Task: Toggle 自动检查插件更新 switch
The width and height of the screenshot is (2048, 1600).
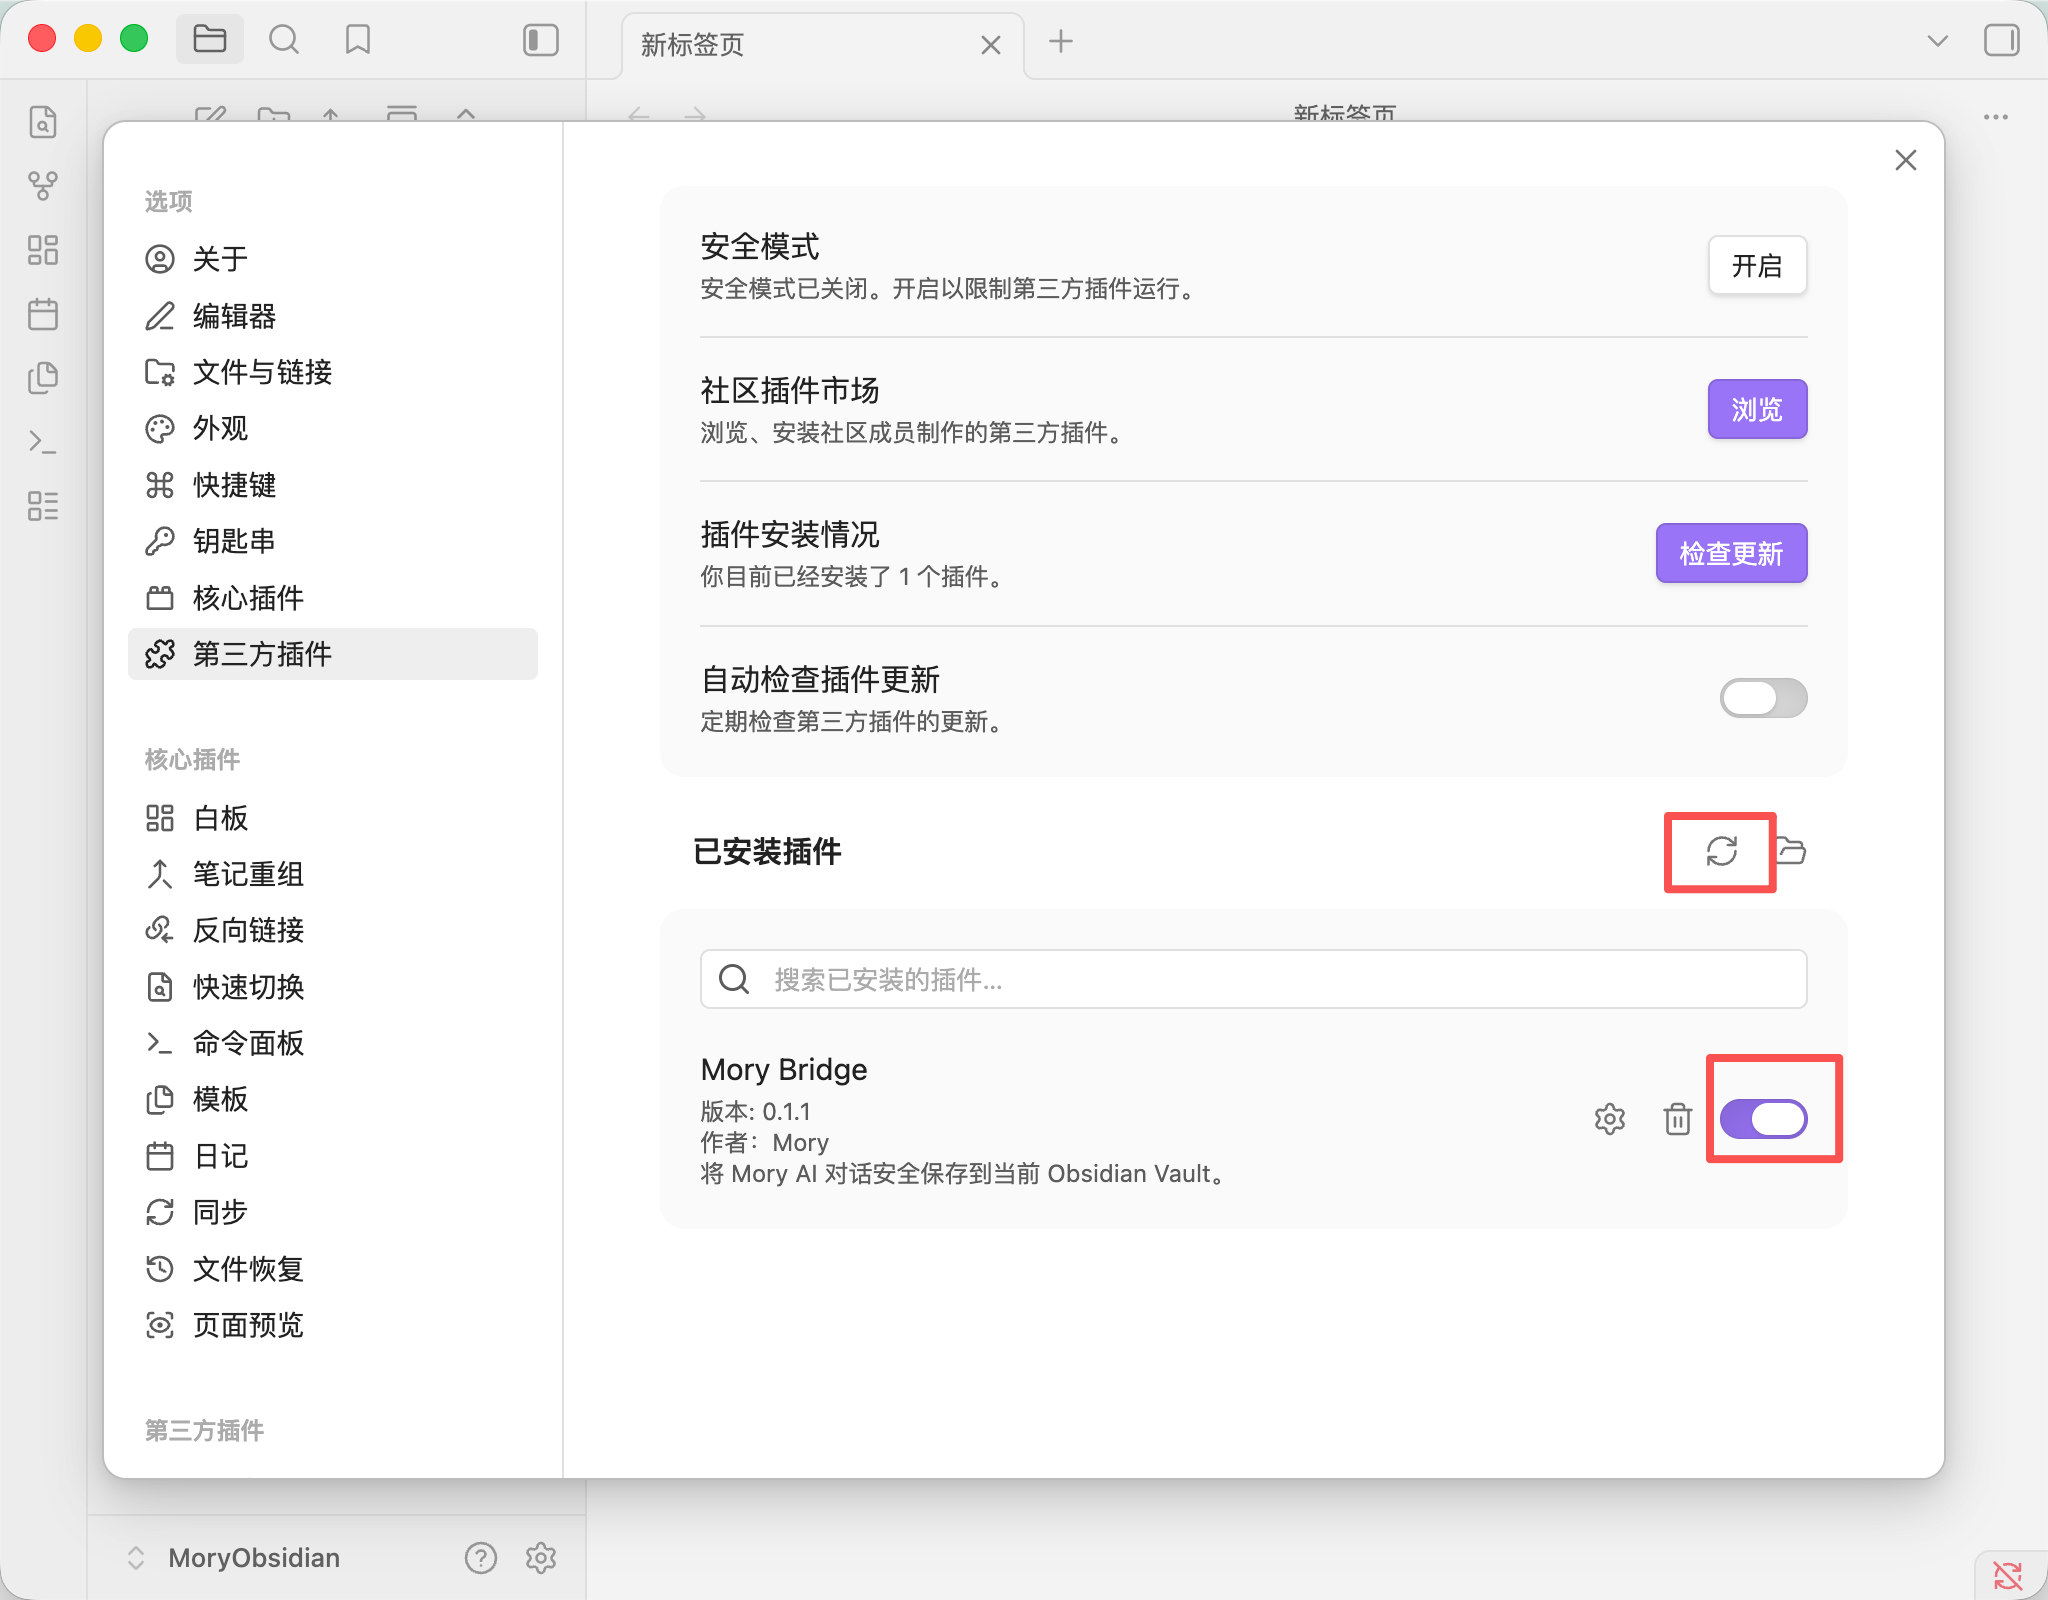Action: (1763, 698)
